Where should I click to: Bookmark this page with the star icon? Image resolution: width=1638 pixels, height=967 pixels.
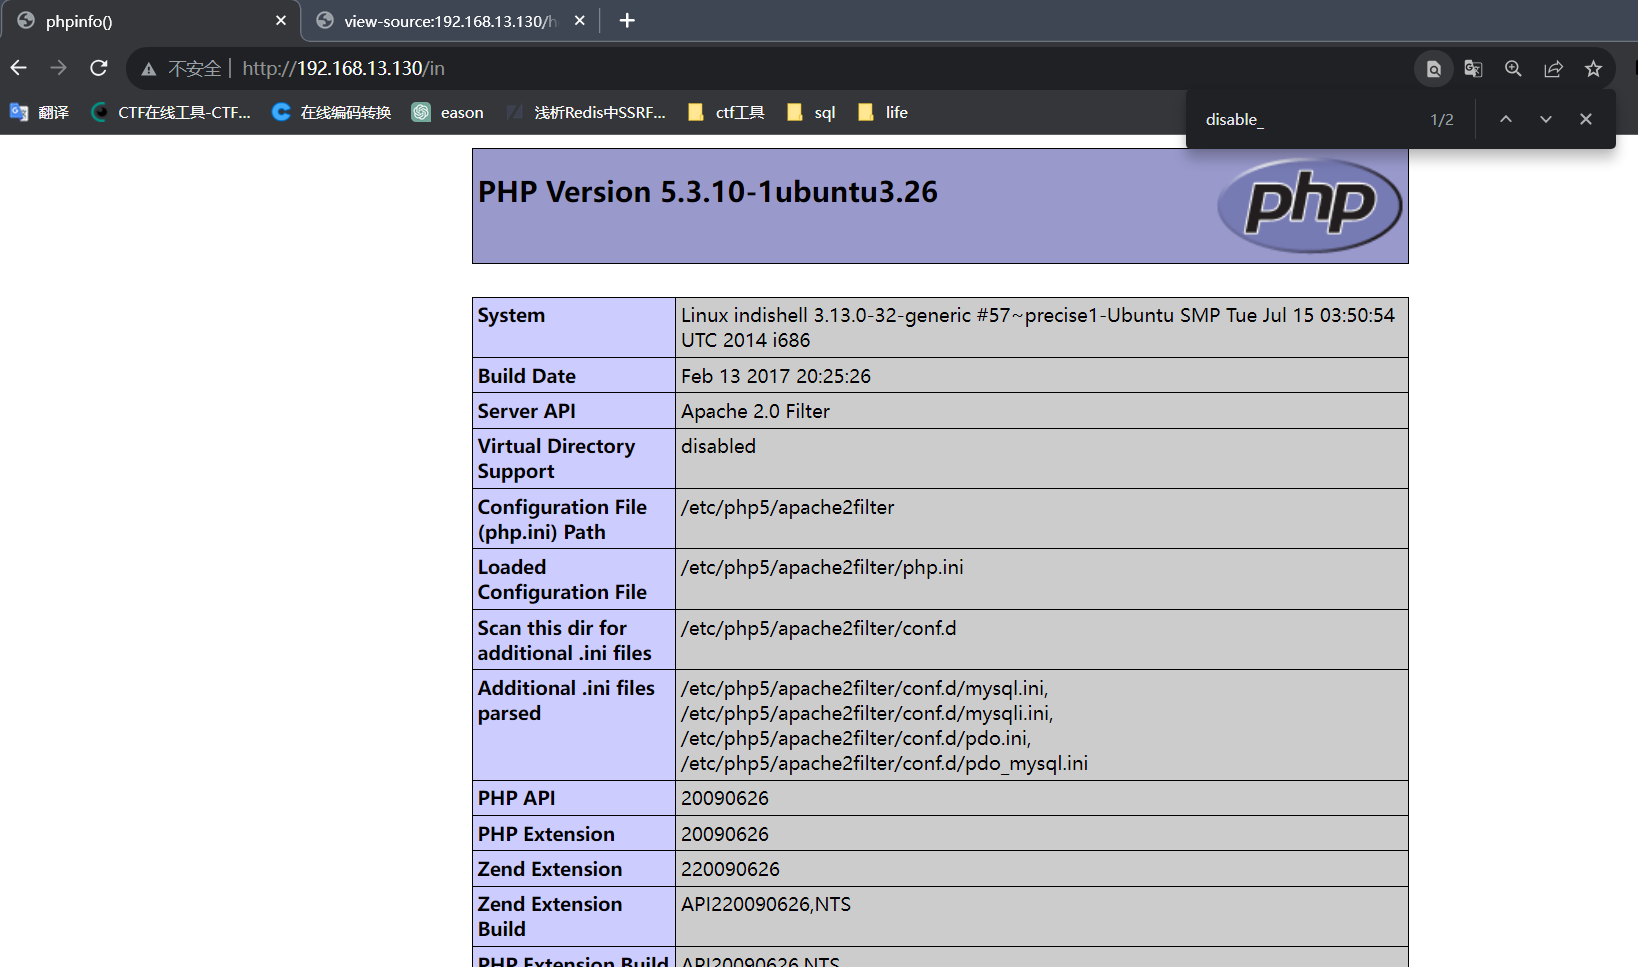point(1593,68)
